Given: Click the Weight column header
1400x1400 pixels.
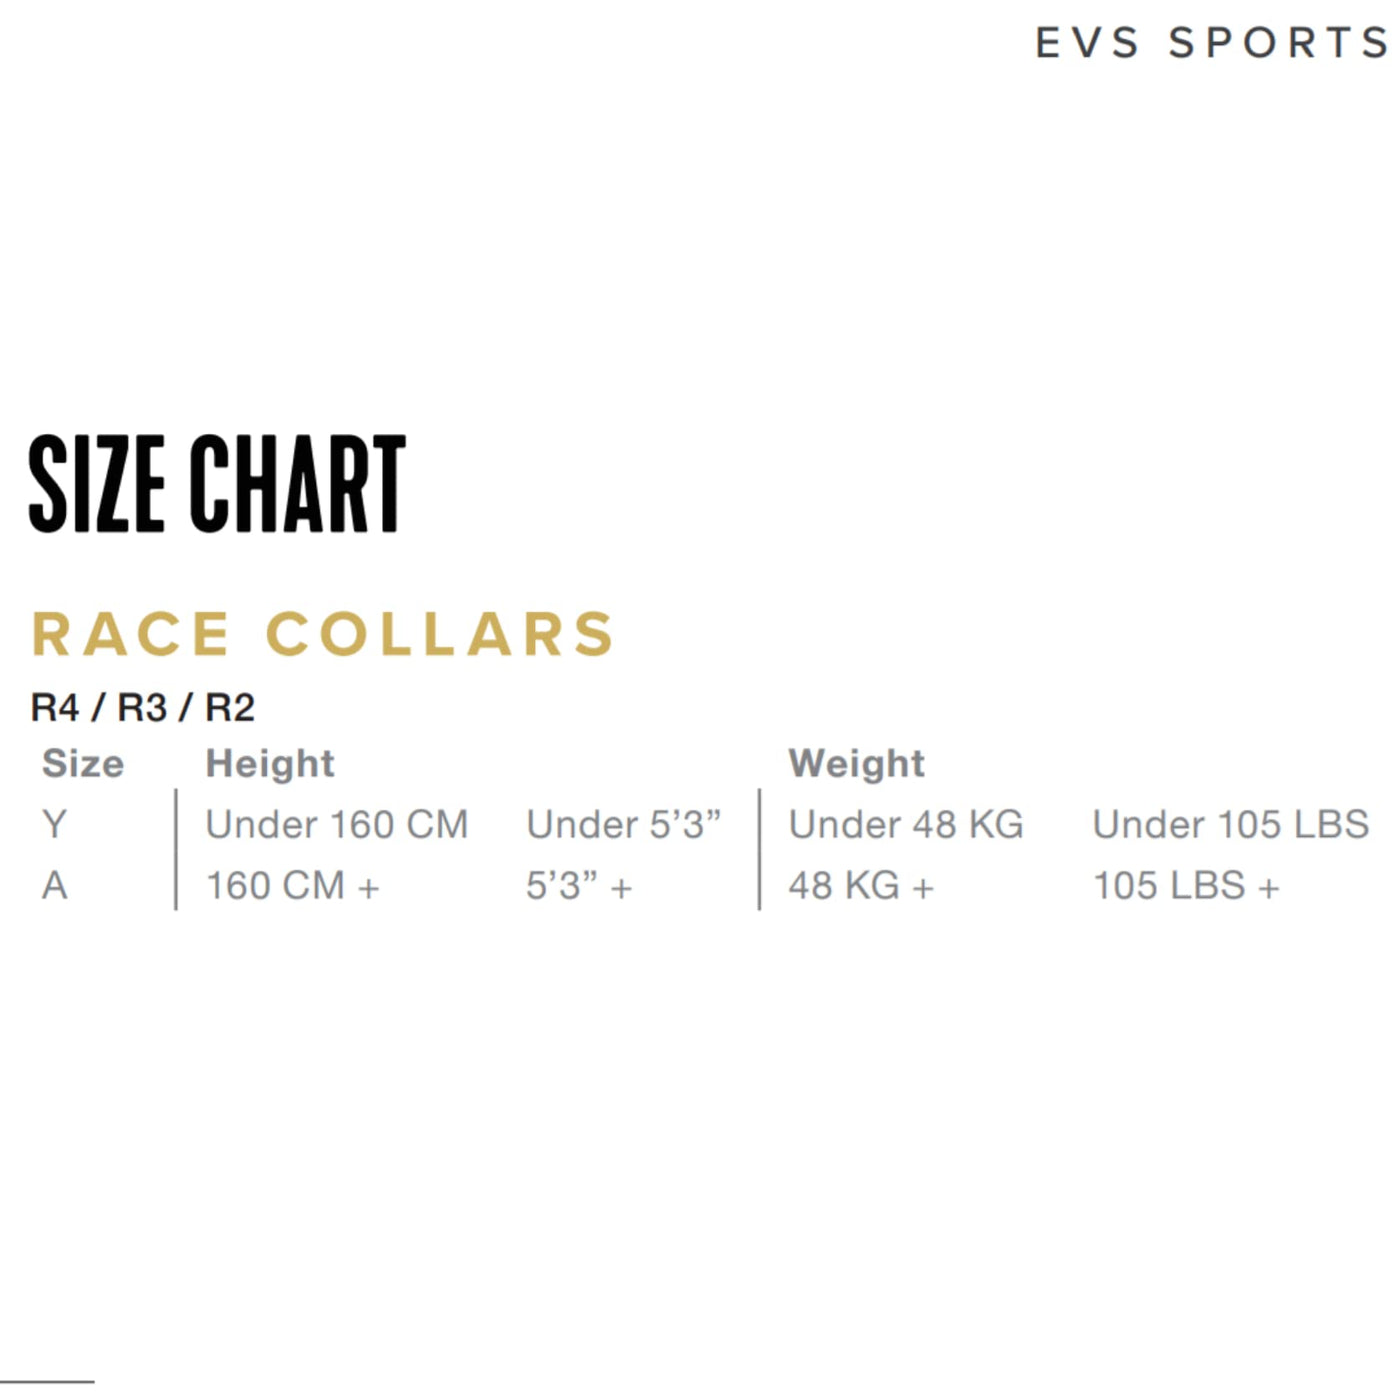Looking at the screenshot, I should coord(856,764).
